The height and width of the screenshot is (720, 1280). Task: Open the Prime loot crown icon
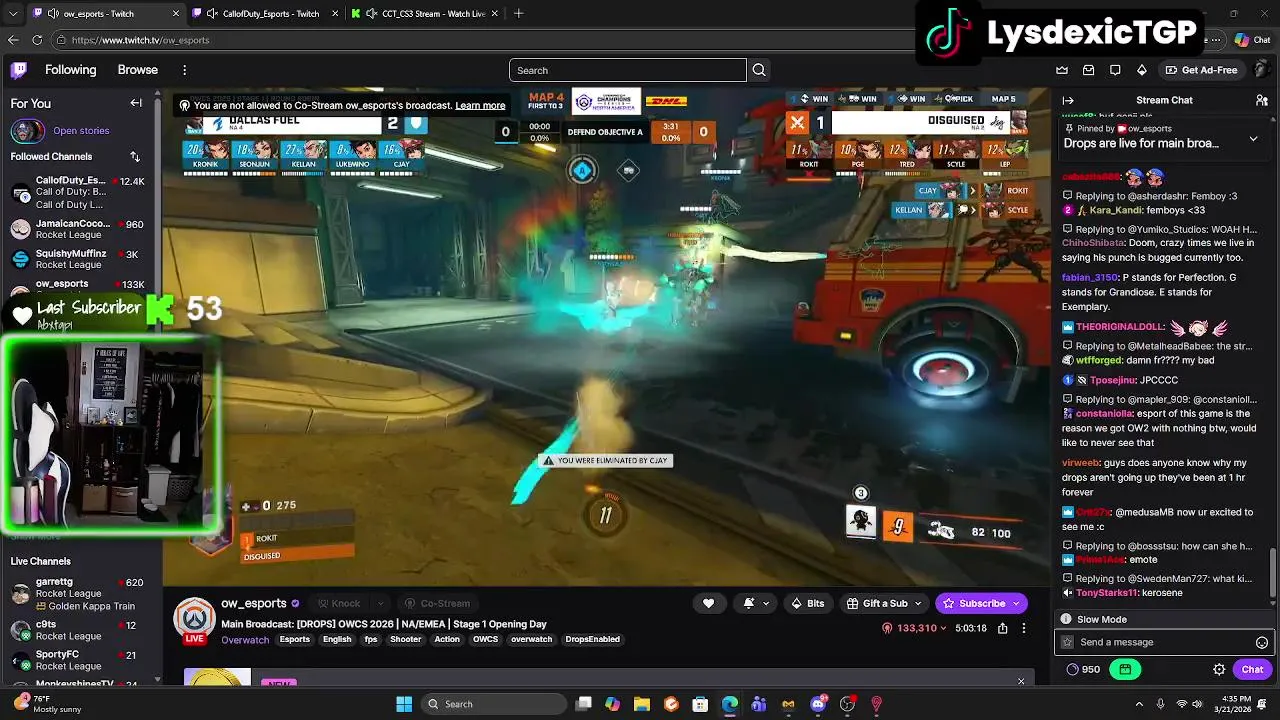tap(1062, 70)
